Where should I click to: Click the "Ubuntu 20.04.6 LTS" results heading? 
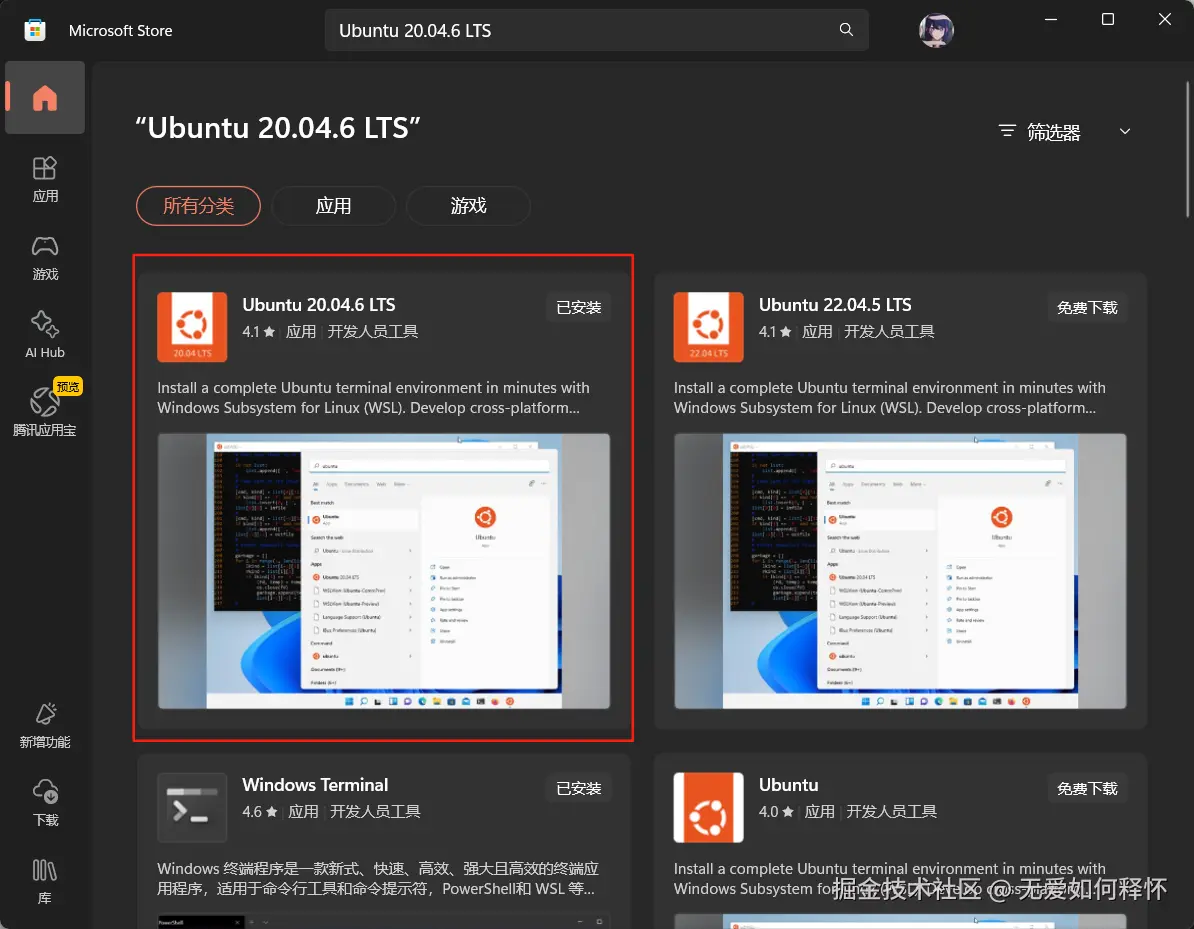(x=278, y=128)
